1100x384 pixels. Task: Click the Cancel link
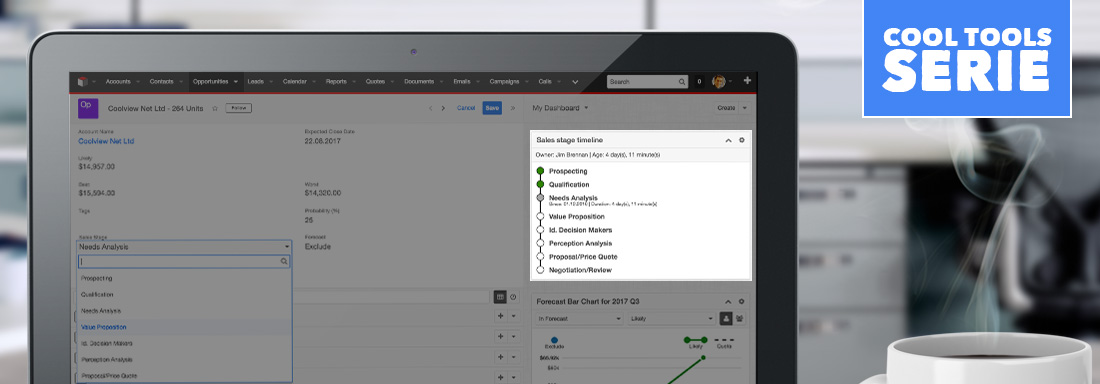point(466,108)
